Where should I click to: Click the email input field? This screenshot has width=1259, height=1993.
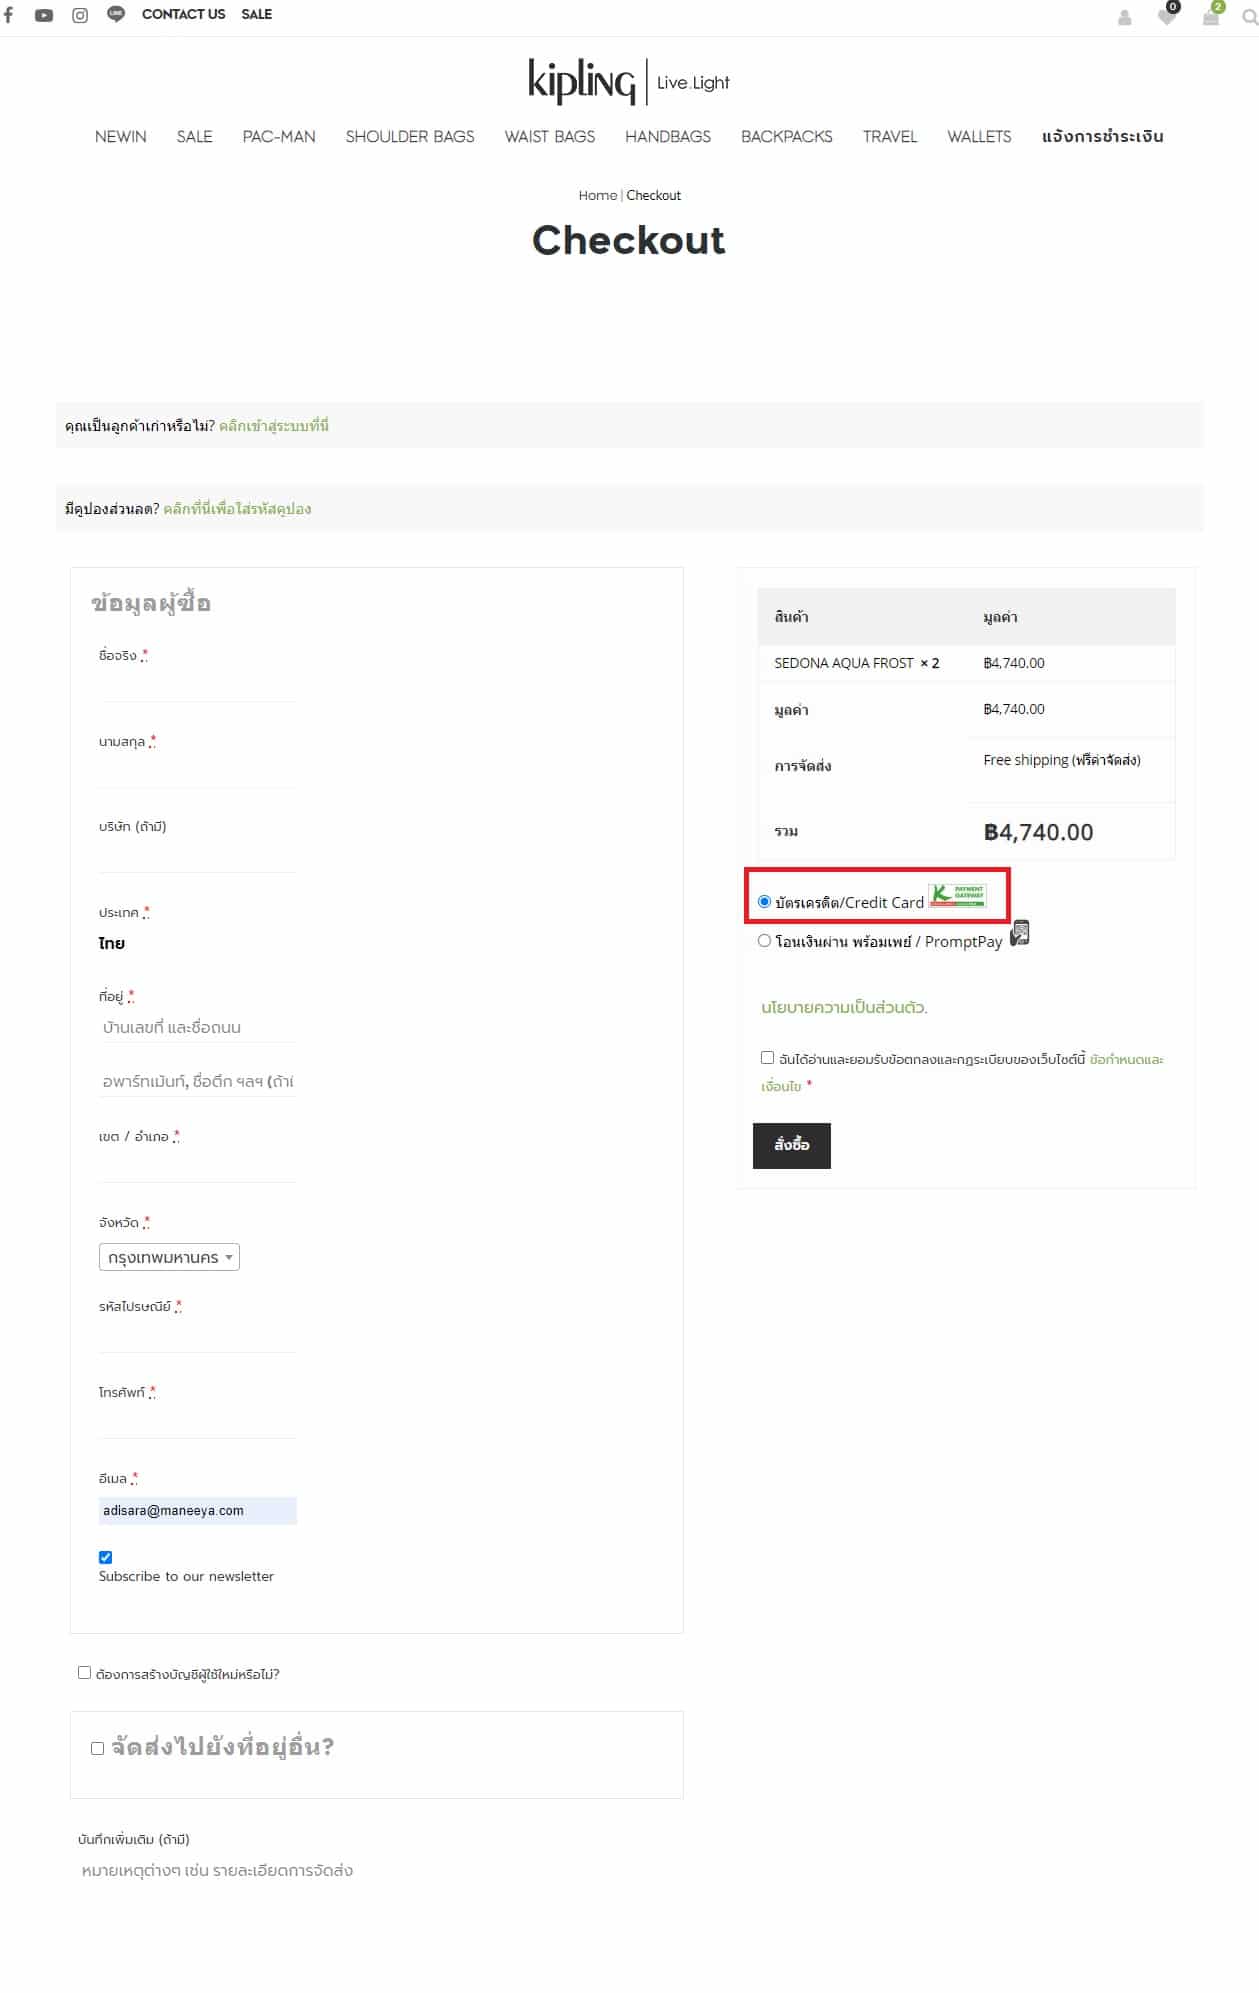tap(197, 1510)
